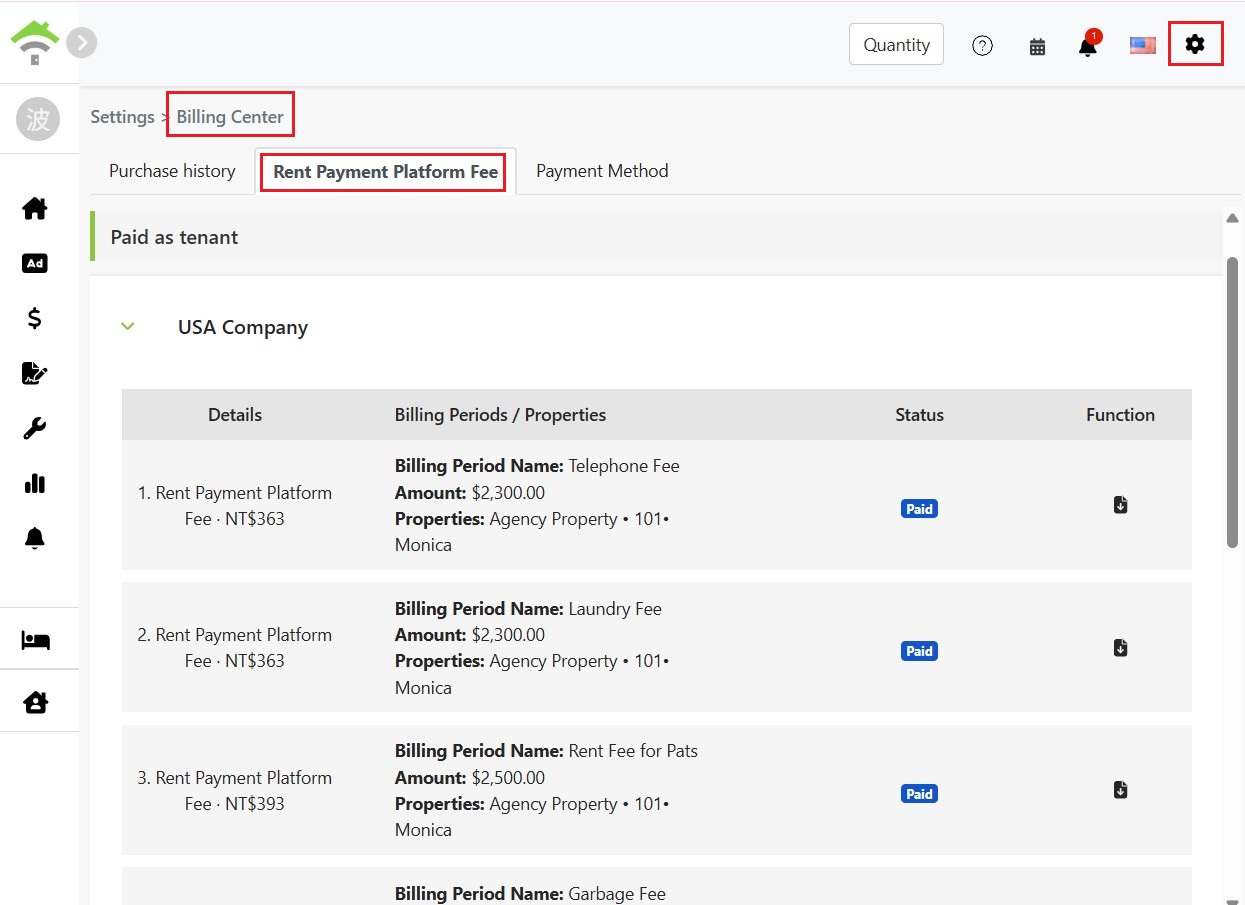Download receipt for Laundry Fee row

click(x=1121, y=648)
